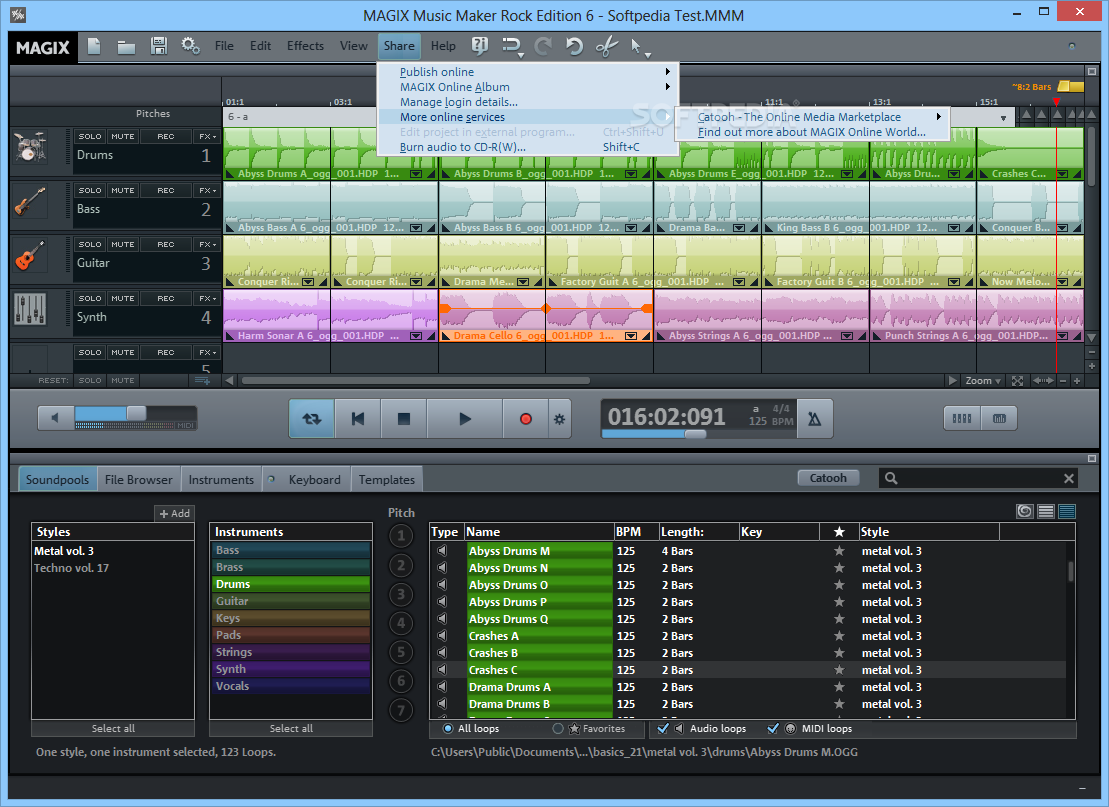
Task: Click the Catooh button
Action: click(x=828, y=478)
